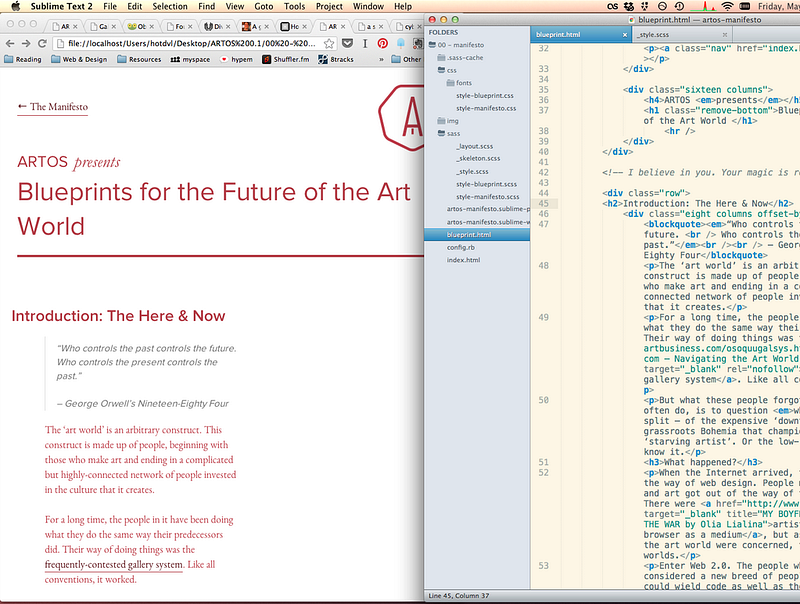
Task: Collapse the 00 – manifesto folder
Action: point(431,45)
